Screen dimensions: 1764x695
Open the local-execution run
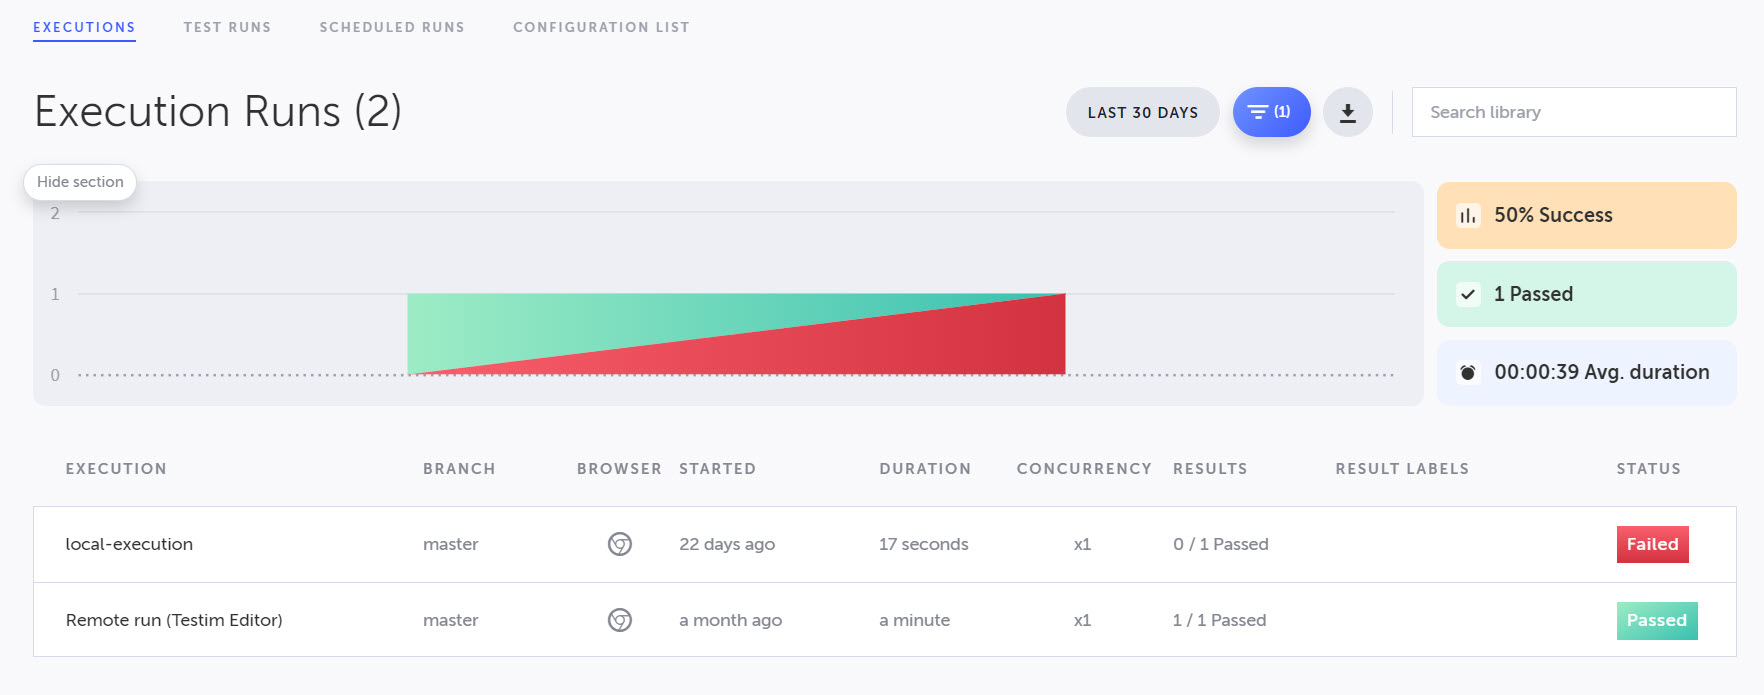tap(129, 544)
